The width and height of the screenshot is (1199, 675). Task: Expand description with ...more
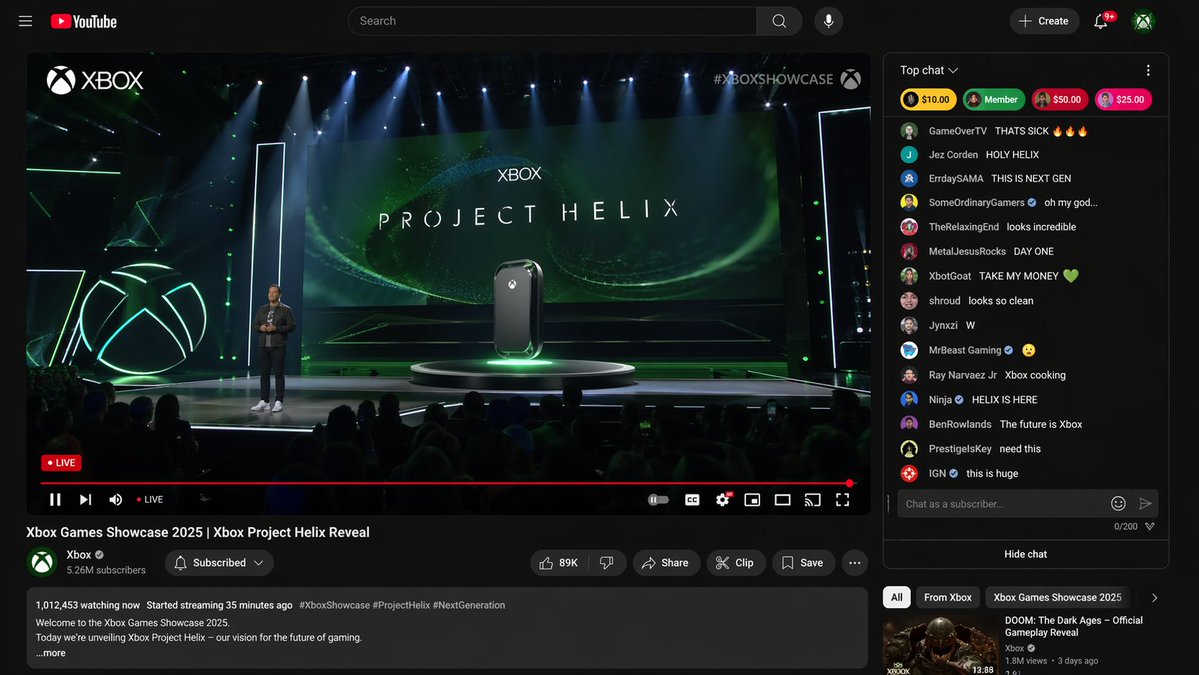point(51,653)
